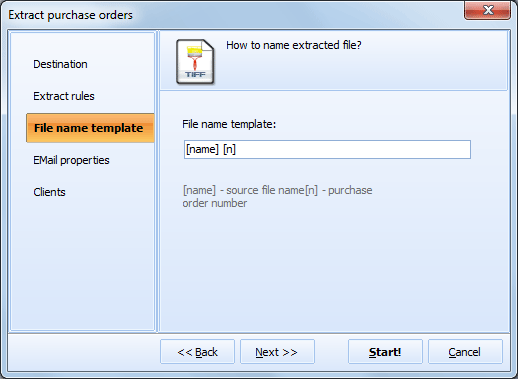Click the Extract purchase orders title
The image size is (518, 379).
point(70,15)
